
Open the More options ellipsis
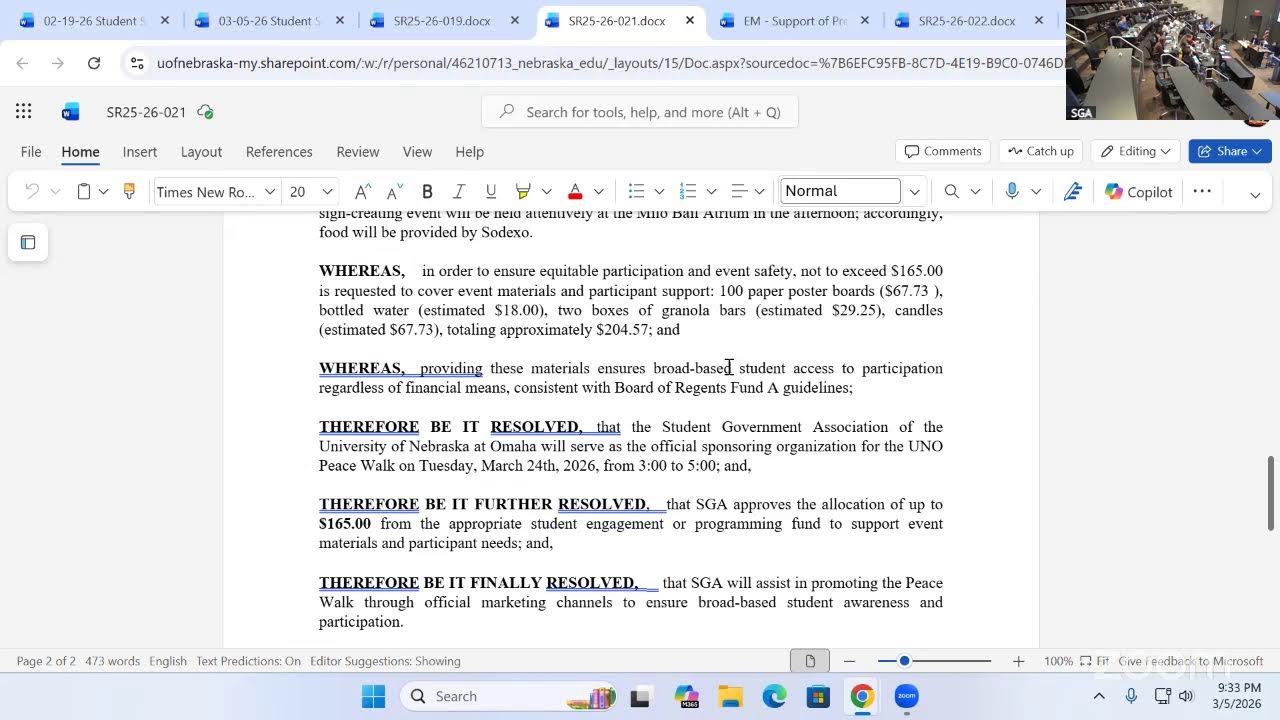1202,191
